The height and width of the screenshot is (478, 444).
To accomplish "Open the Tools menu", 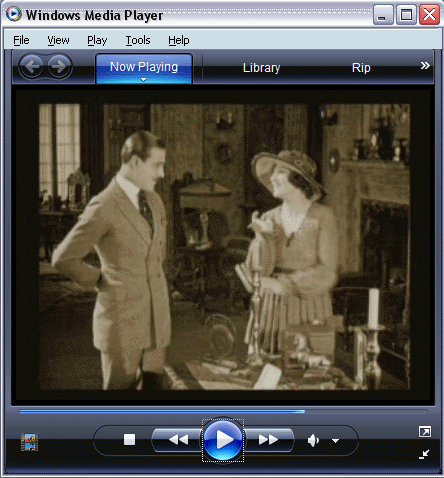I will coord(138,40).
